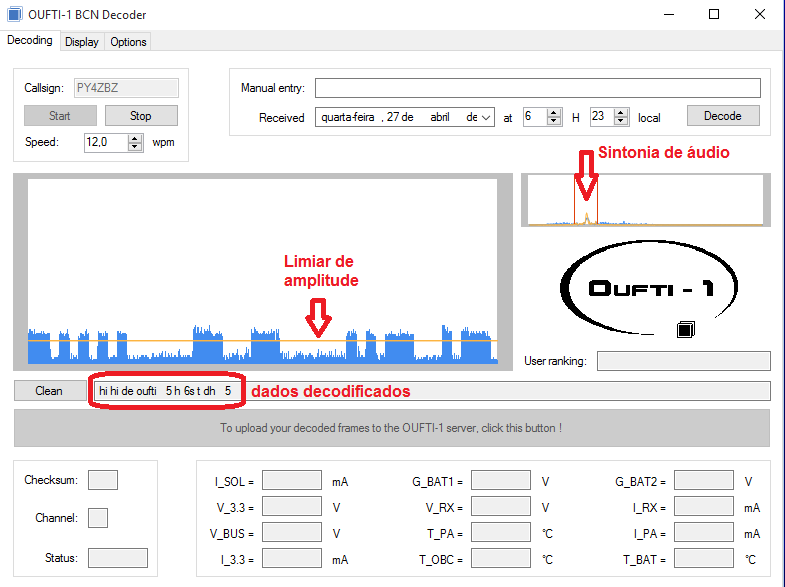
Task: Click the upload decoded frames button
Action: click(391, 428)
